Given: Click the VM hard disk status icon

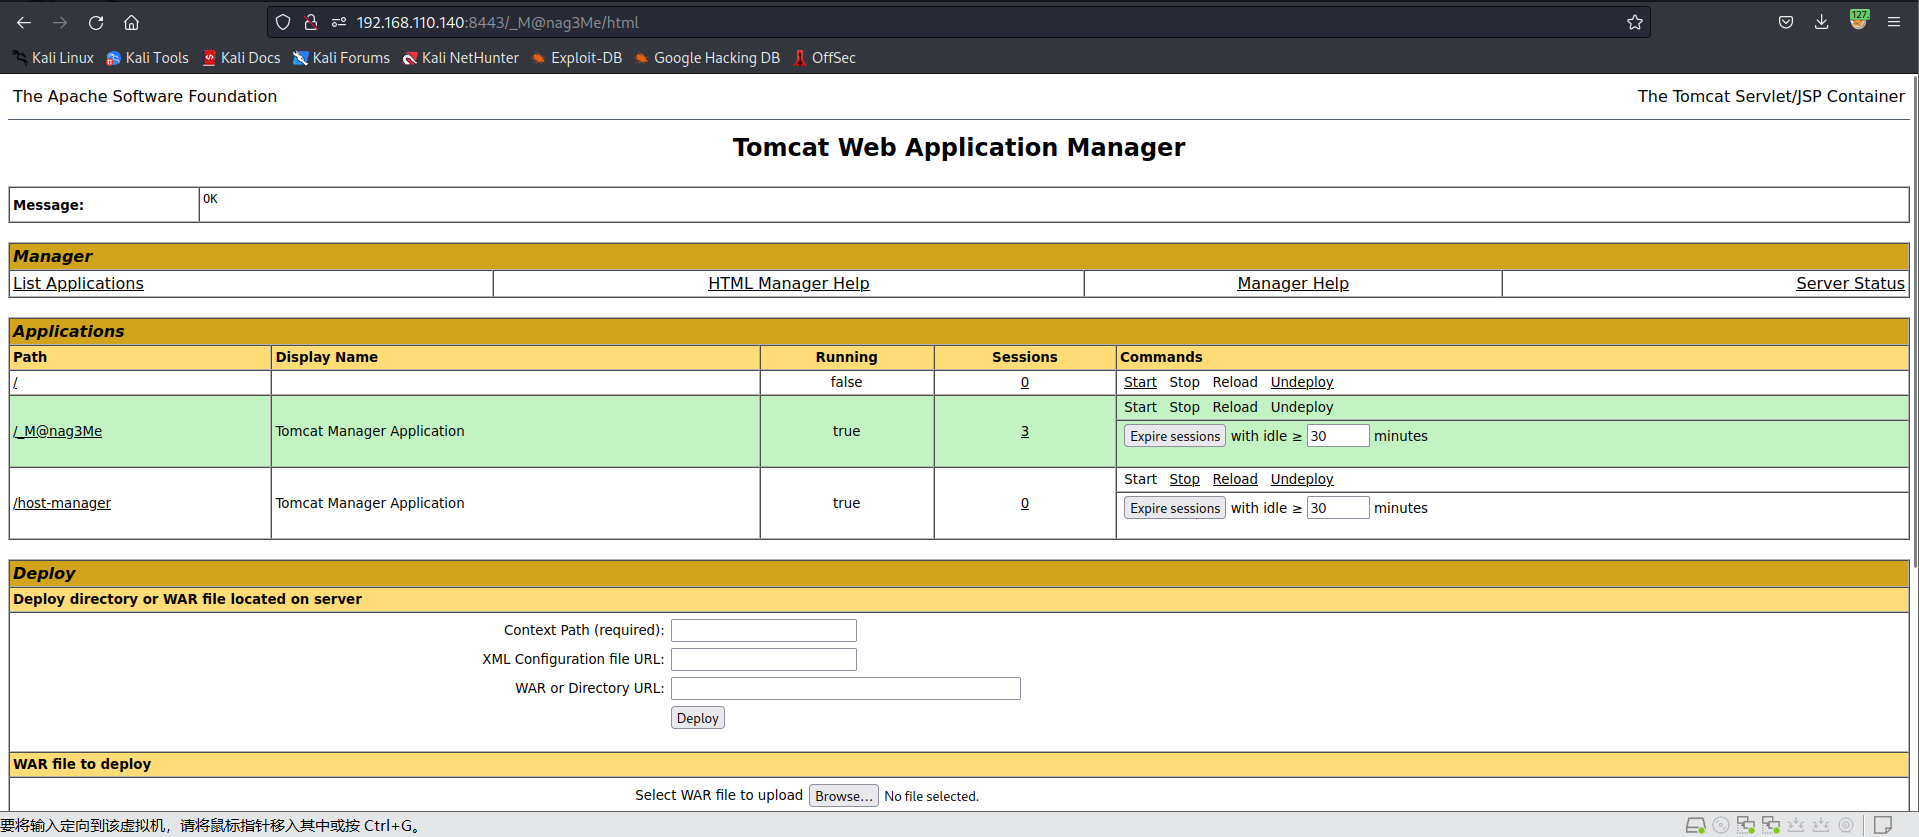Looking at the screenshot, I should pyautogui.click(x=1695, y=825).
